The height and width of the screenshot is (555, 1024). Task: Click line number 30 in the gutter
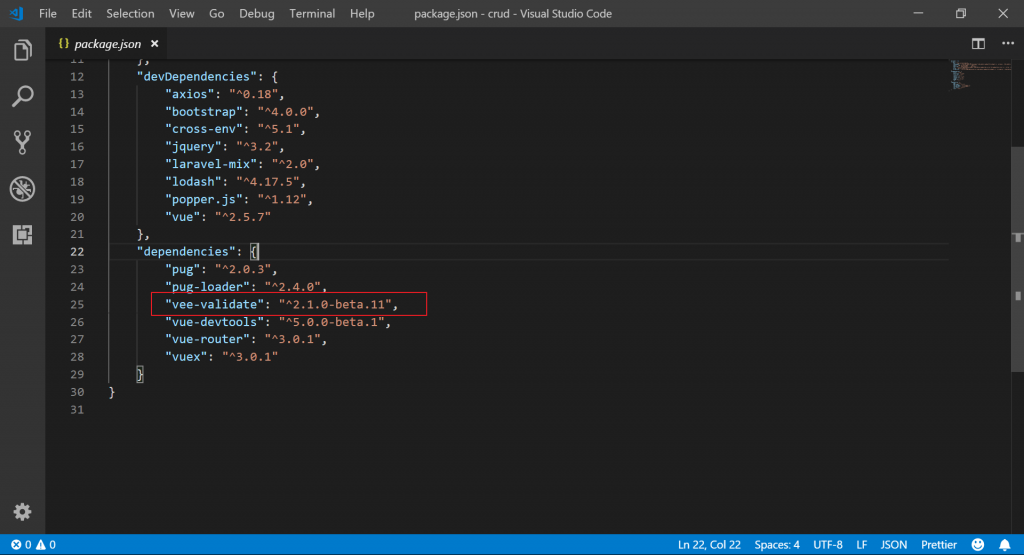[77, 392]
